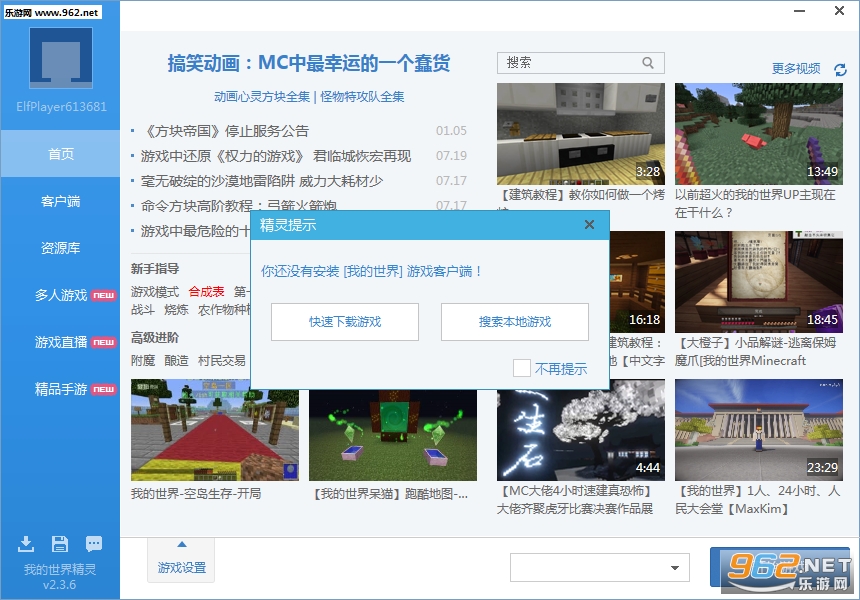860x600 pixels.
Task: Go to 多人游戏 section
Action: 60,295
